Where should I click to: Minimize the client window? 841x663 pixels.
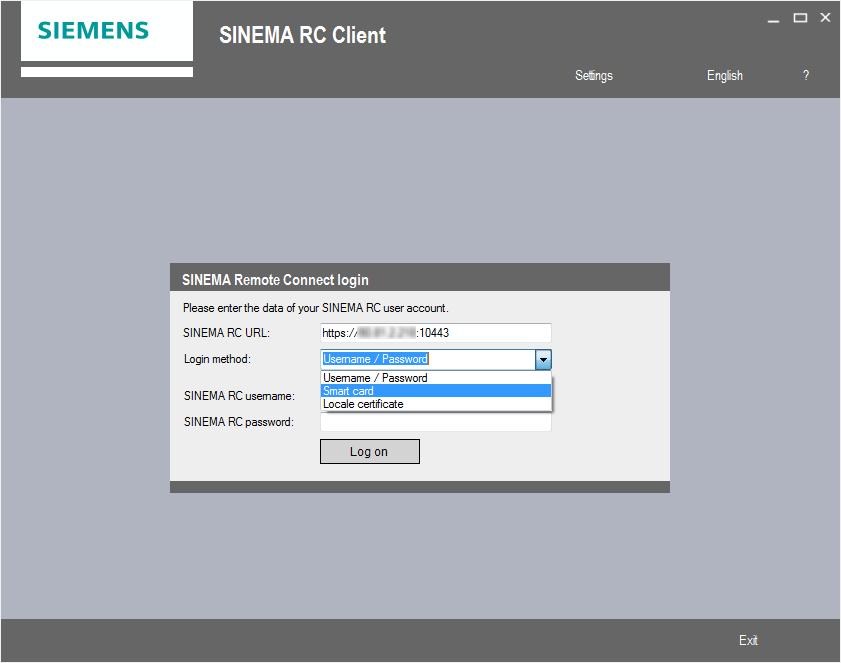(x=773, y=19)
